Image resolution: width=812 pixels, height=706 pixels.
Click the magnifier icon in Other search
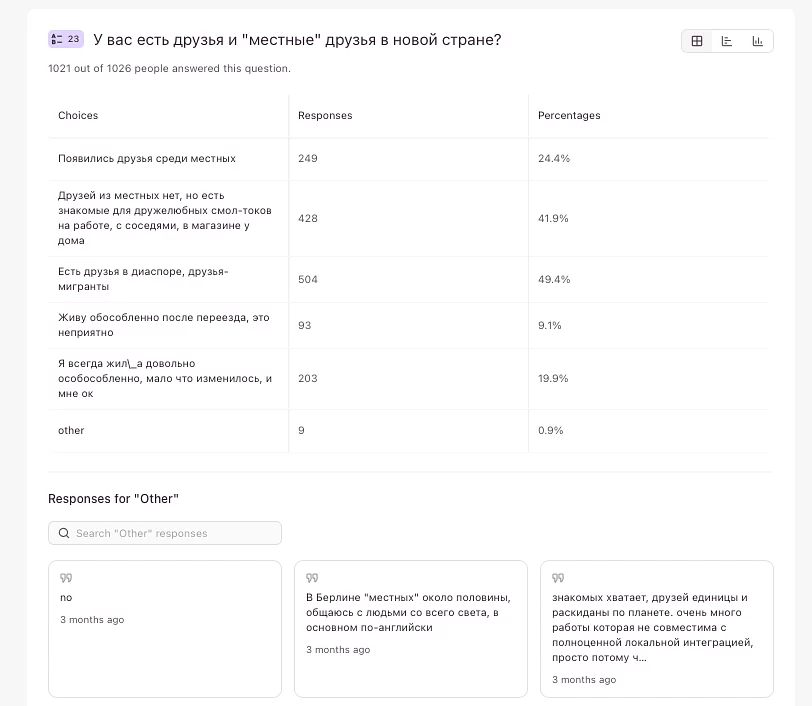click(x=64, y=533)
